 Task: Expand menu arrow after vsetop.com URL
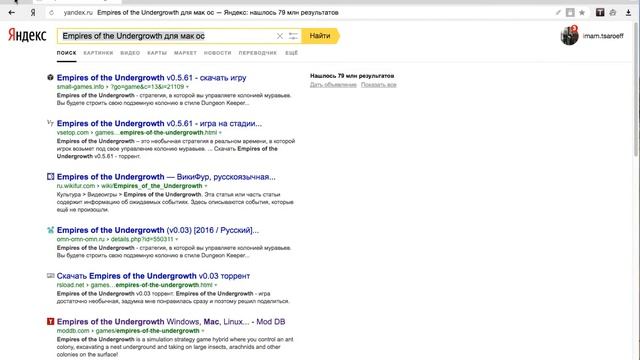coord(220,133)
